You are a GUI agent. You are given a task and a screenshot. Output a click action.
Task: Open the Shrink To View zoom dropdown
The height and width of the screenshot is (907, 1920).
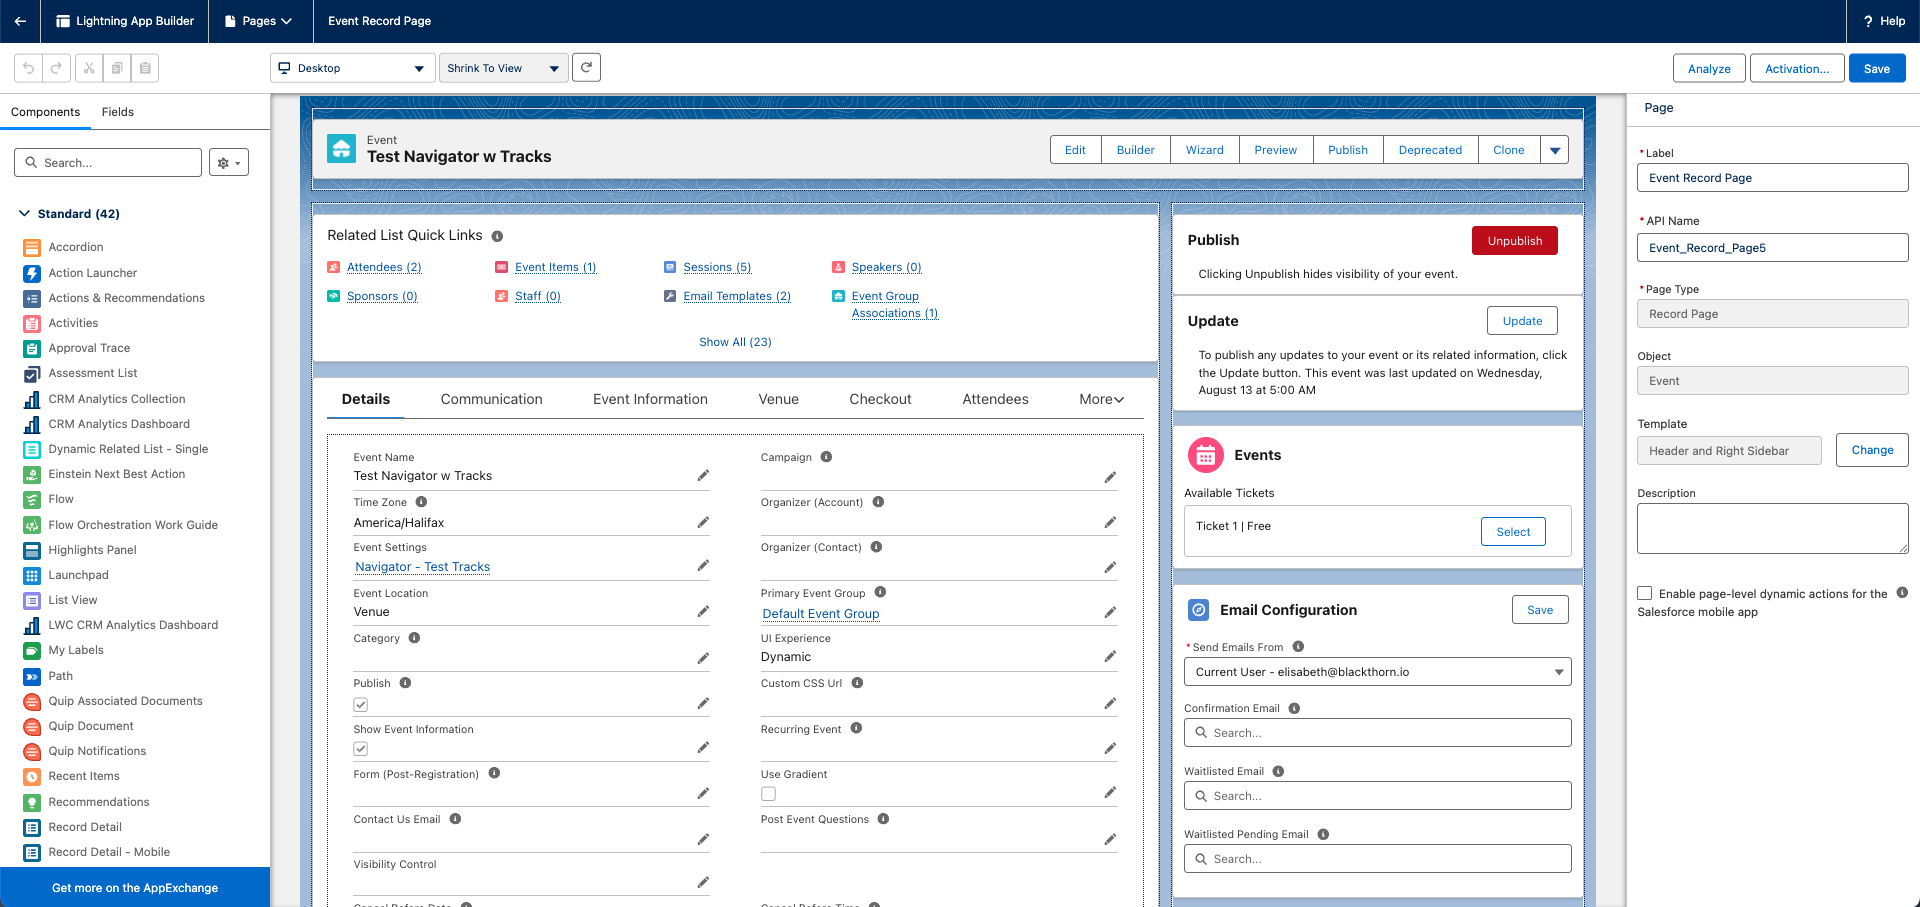tap(504, 68)
